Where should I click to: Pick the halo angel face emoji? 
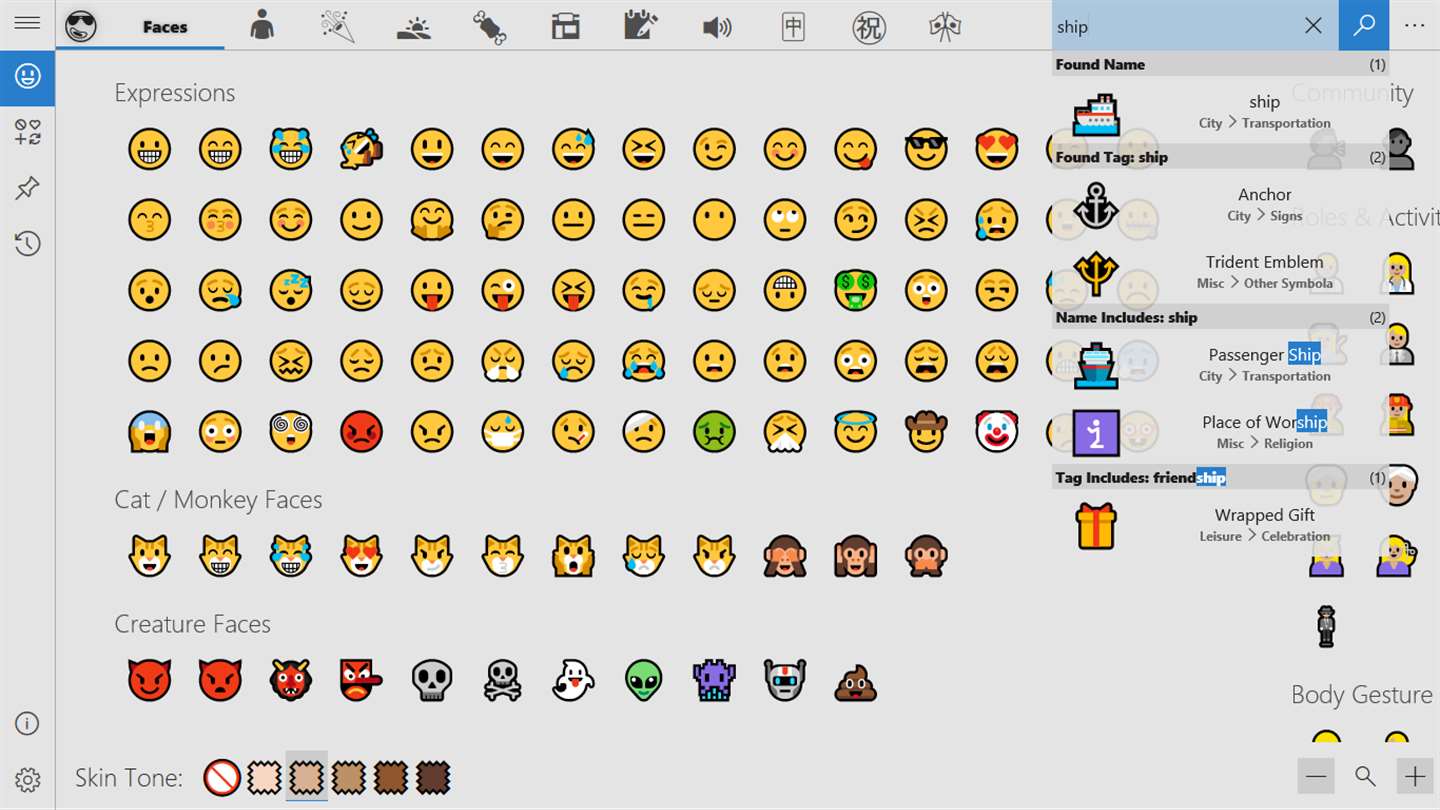pos(855,431)
